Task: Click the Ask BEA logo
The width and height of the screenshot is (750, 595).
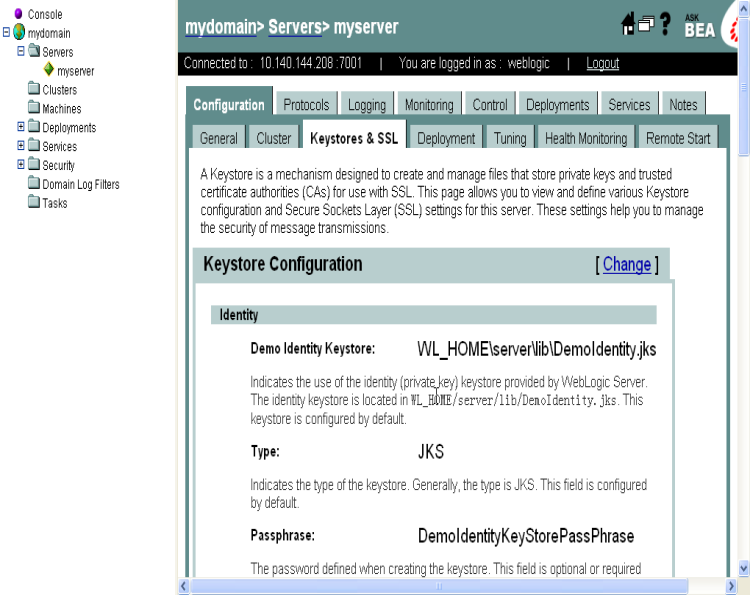Action: pos(699,26)
